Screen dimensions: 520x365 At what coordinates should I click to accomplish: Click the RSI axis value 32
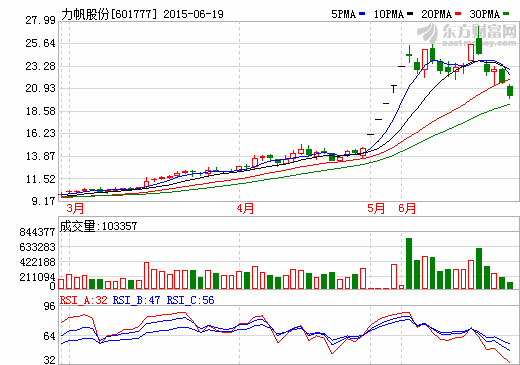(x=49, y=360)
